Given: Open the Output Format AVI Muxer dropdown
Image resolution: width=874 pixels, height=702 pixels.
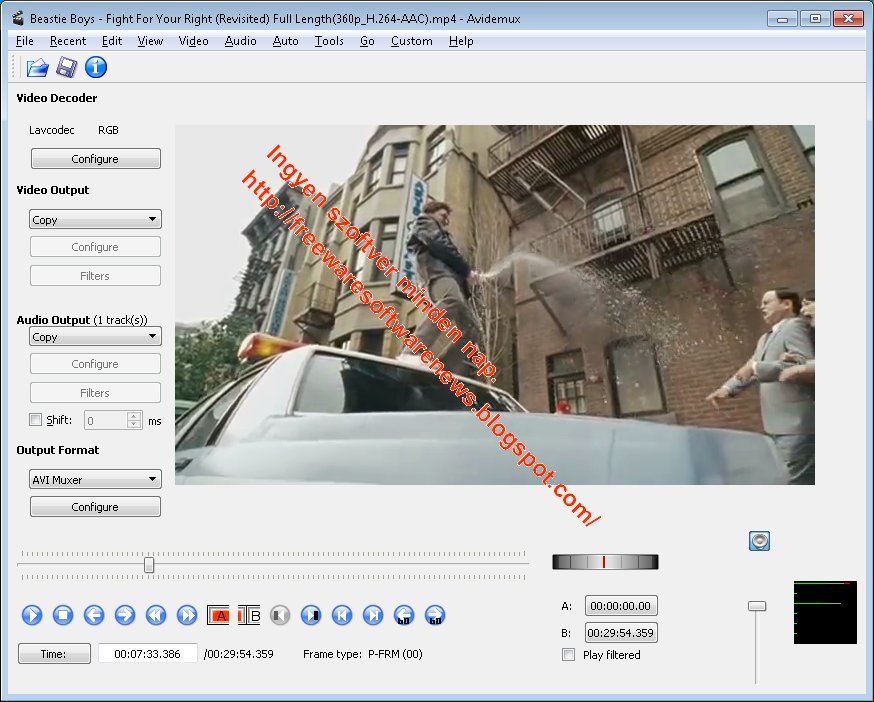Looking at the screenshot, I should tap(95, 479).
